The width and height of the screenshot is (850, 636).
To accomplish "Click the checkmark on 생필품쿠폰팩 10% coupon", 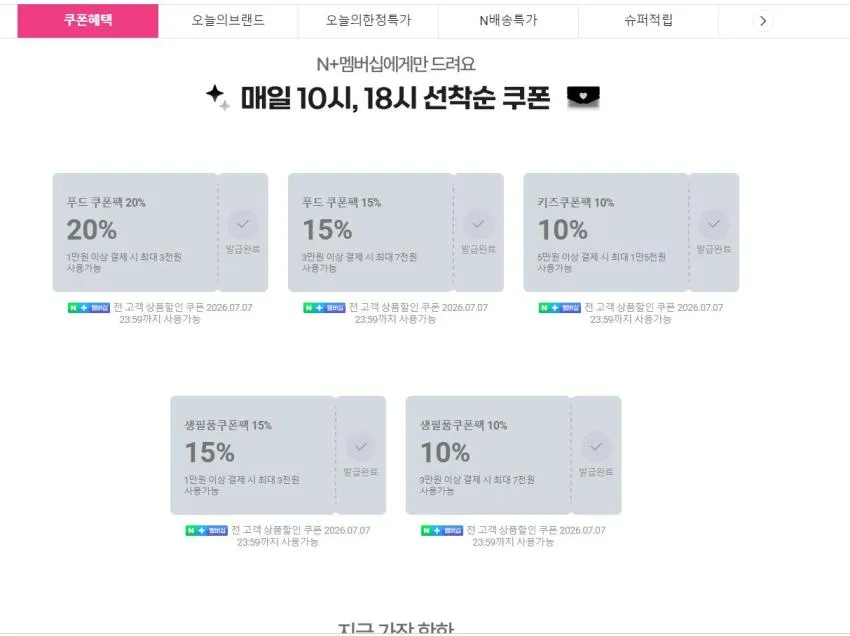I will [x=596, y=447].
